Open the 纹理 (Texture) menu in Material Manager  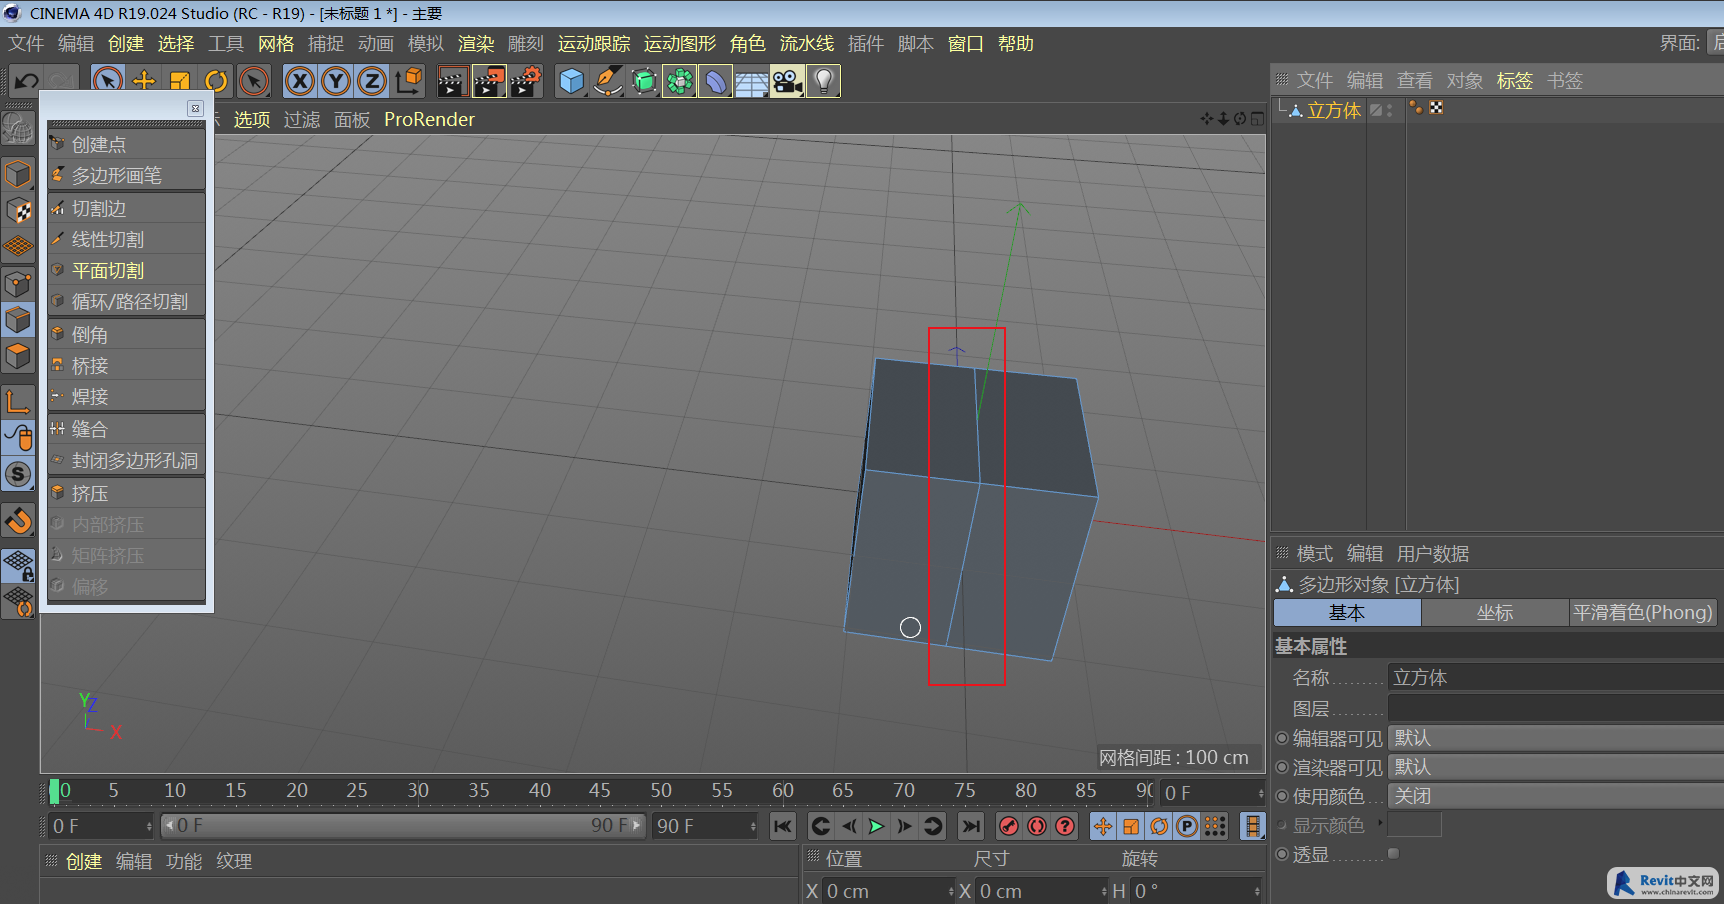(234, 861)
